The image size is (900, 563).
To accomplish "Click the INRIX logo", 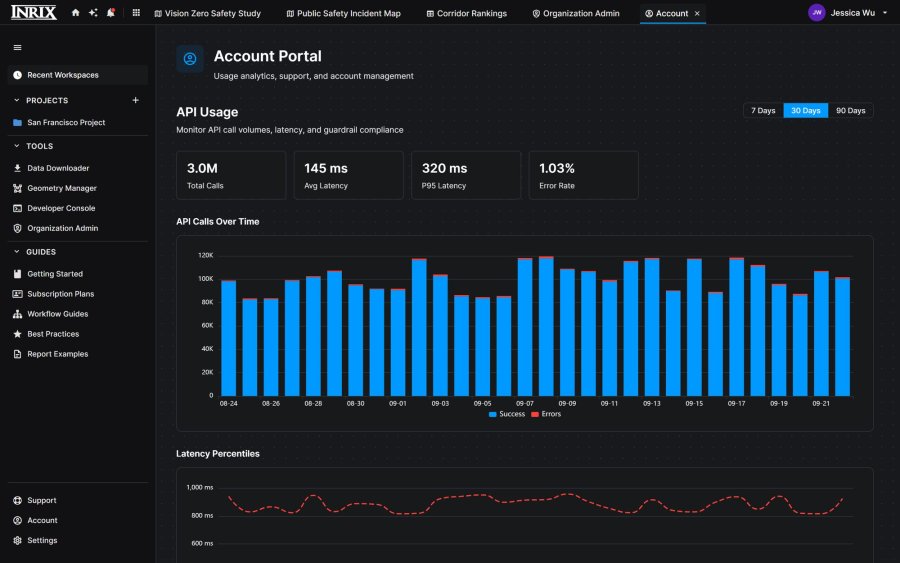I will click(34, 13).
